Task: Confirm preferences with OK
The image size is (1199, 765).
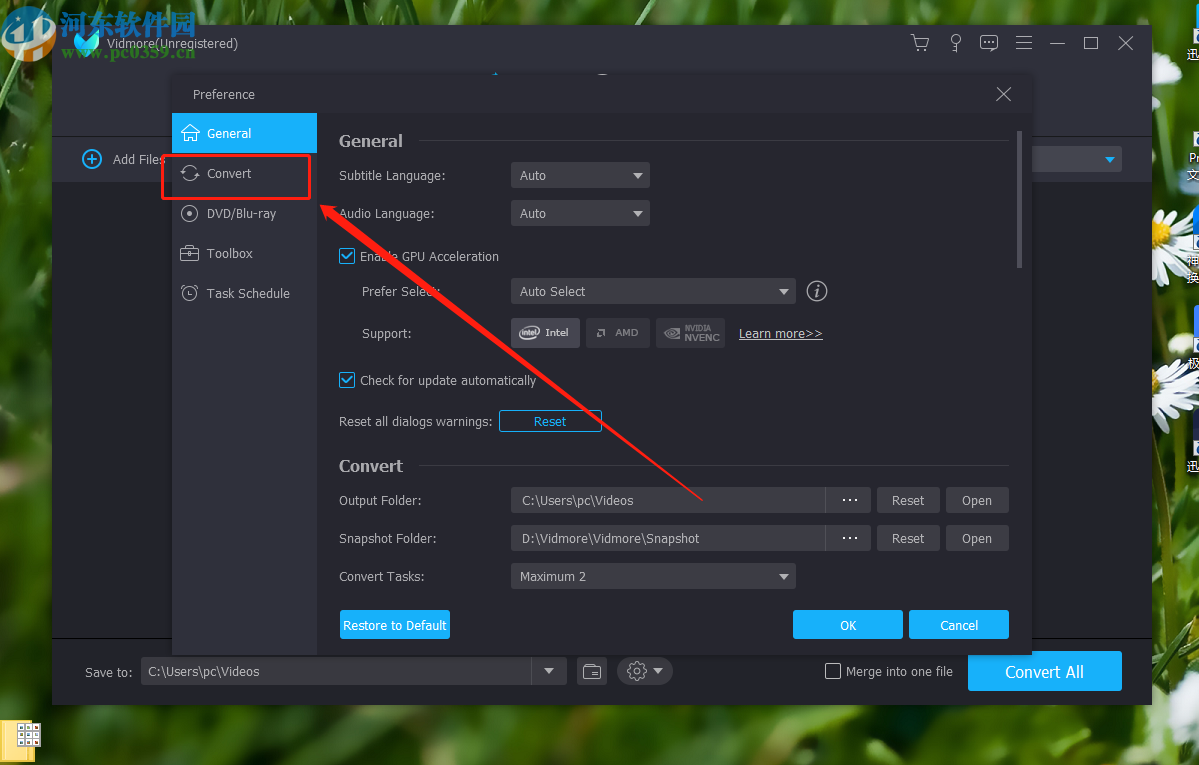Action: [848, 625]
